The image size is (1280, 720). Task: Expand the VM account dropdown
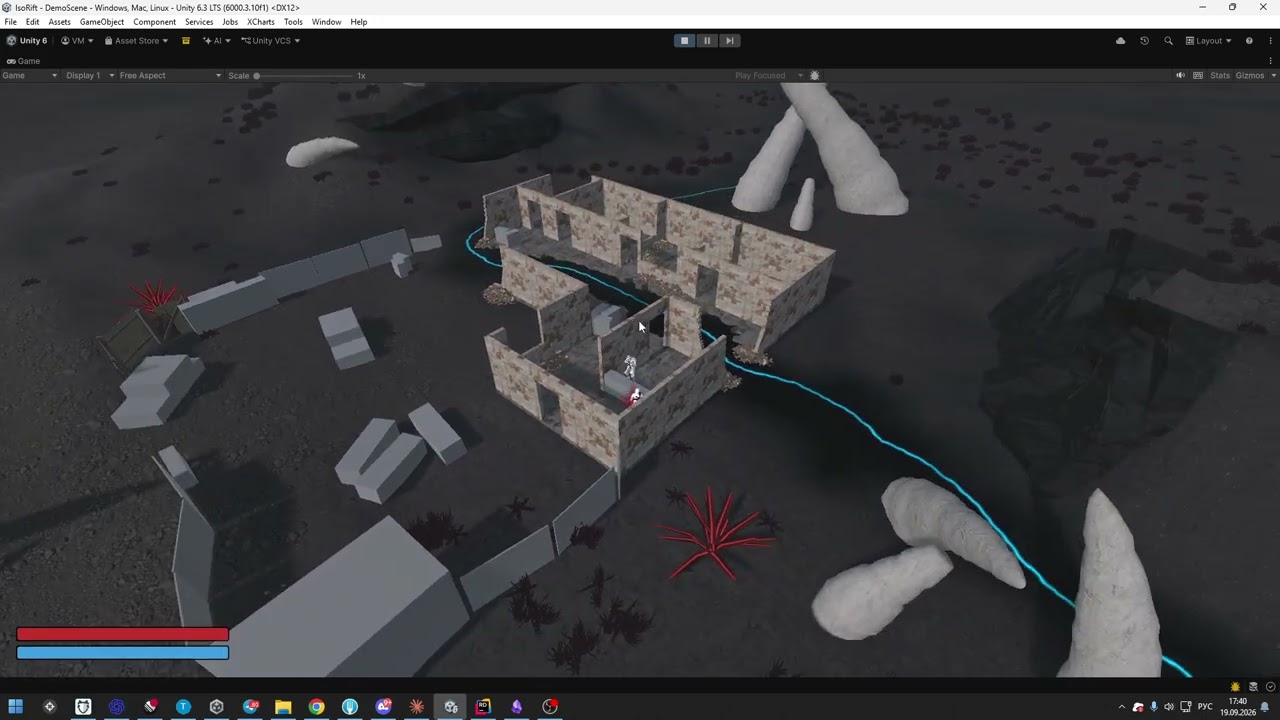click(x=78, y=41)
